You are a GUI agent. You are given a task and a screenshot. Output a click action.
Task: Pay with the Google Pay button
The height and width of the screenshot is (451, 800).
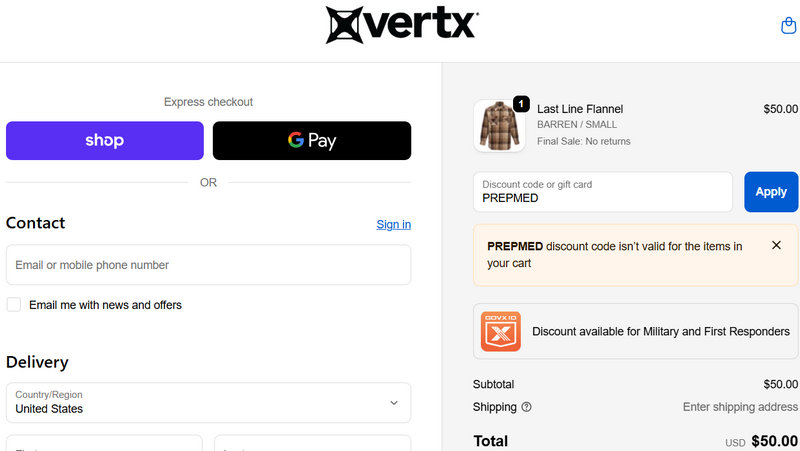coord(311,141)
